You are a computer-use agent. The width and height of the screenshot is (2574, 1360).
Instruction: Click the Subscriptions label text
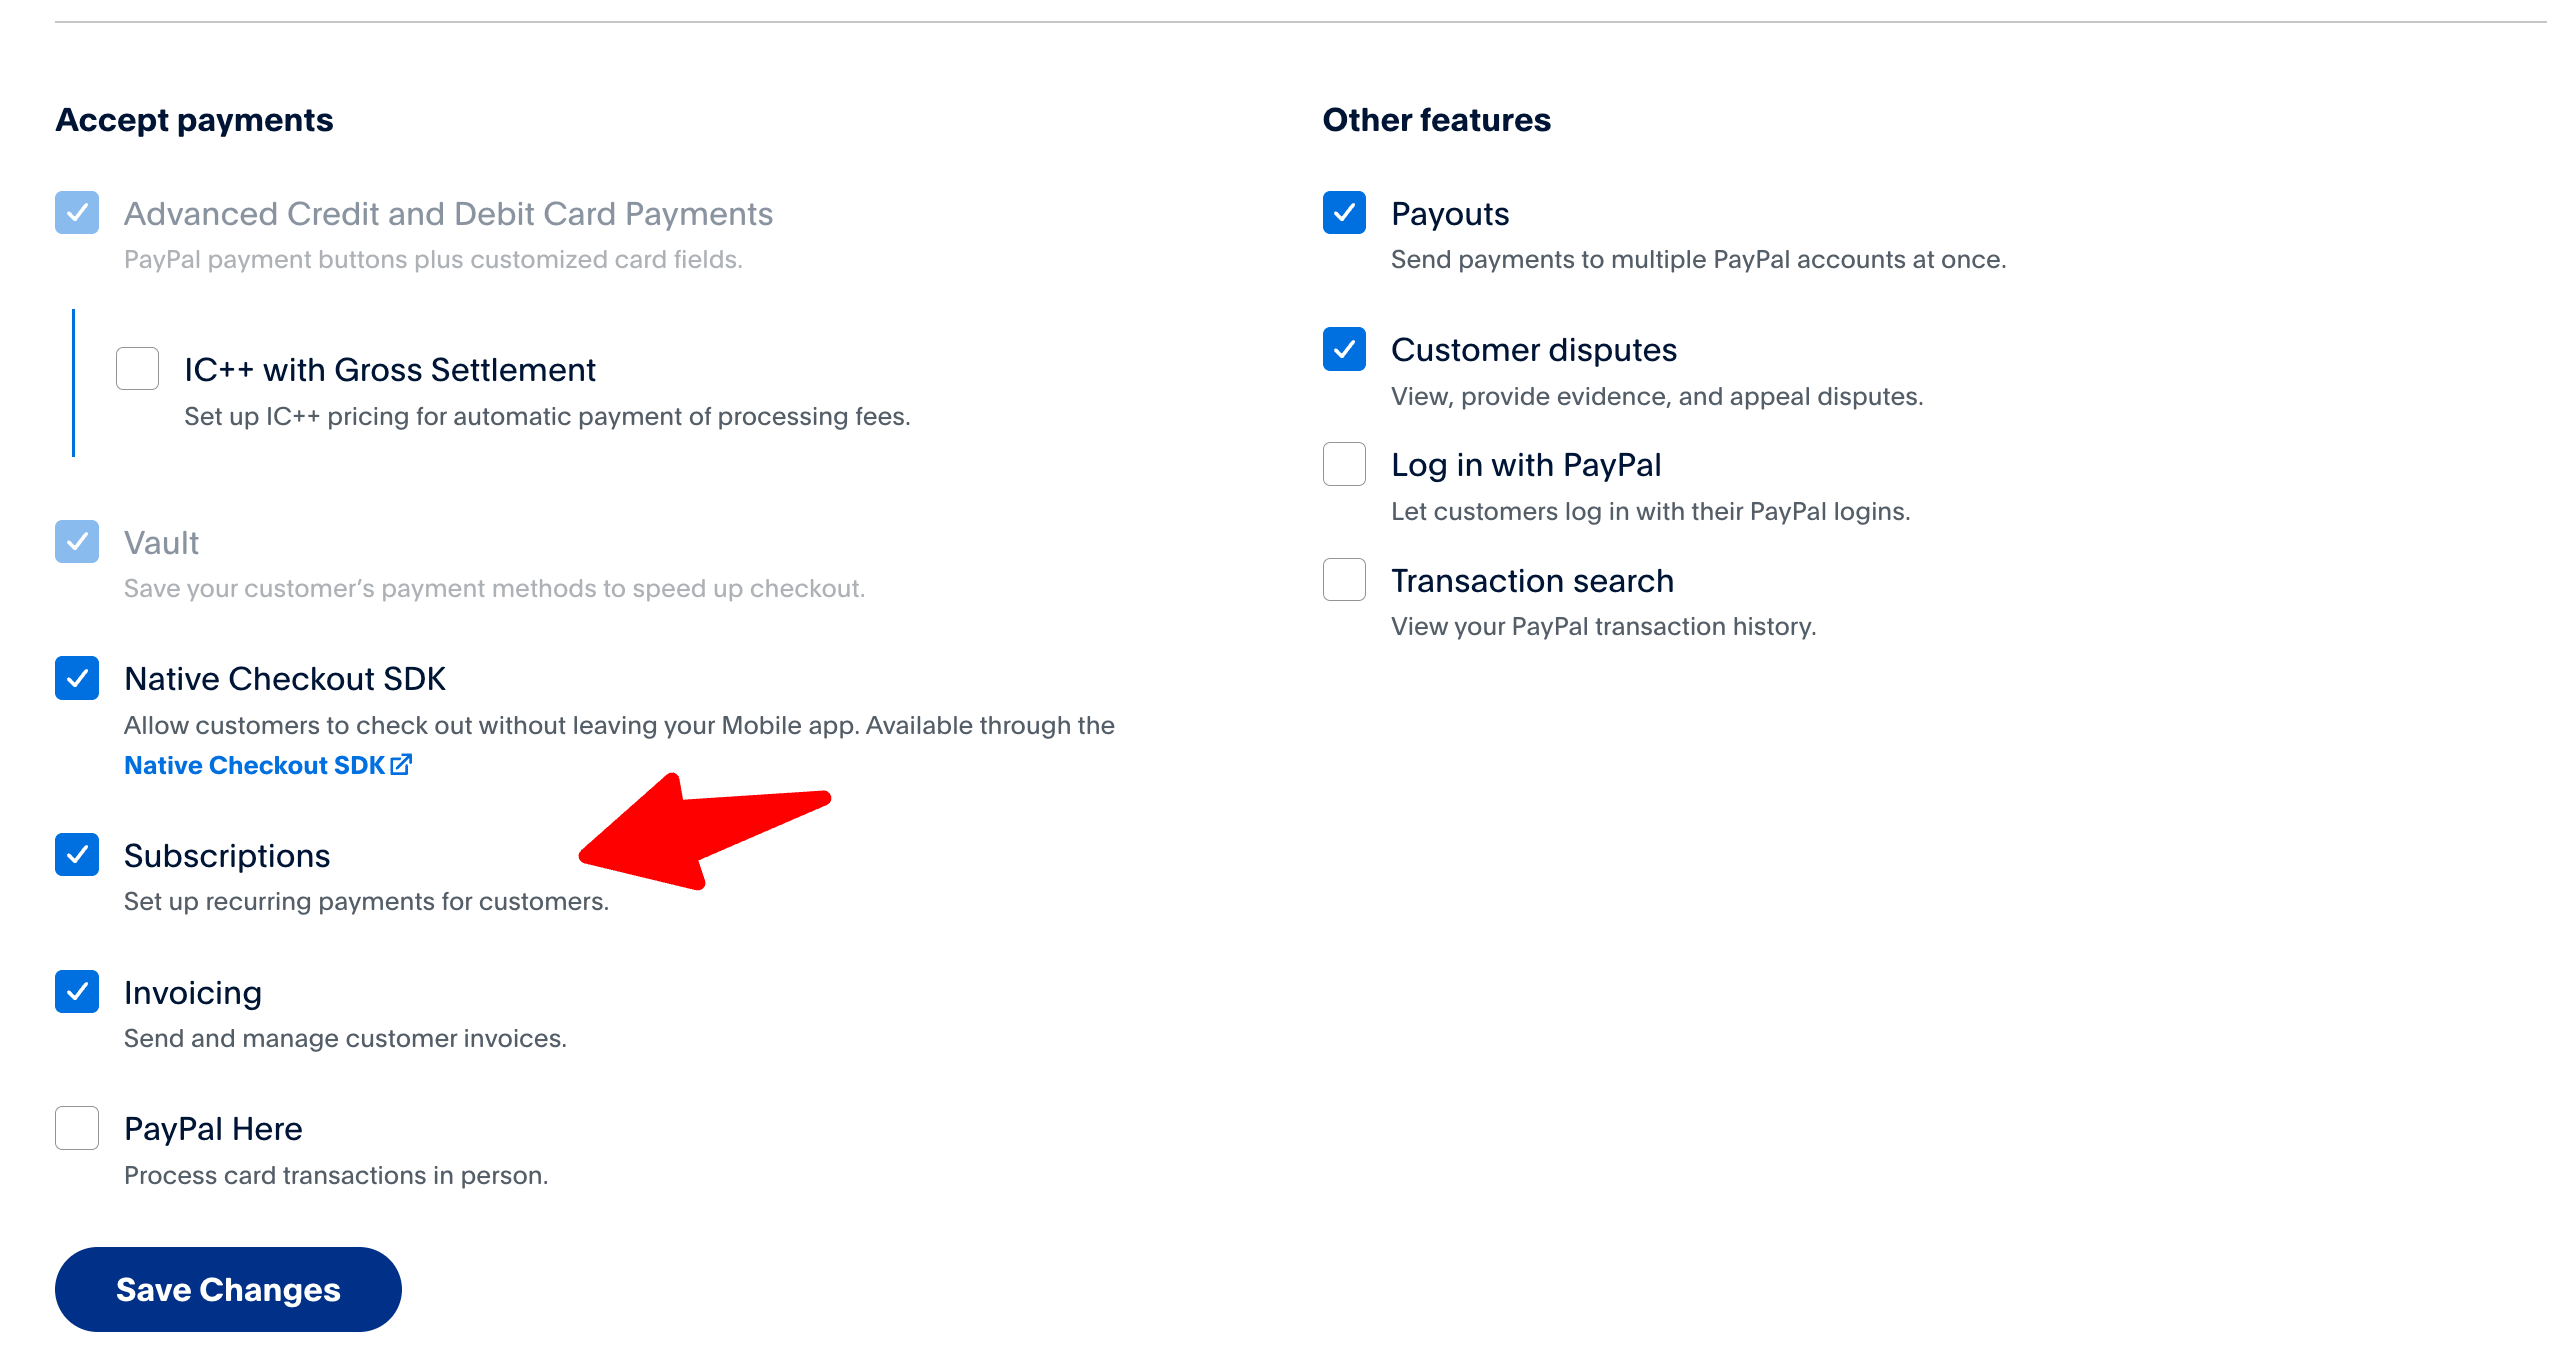[x=227, y=856]
